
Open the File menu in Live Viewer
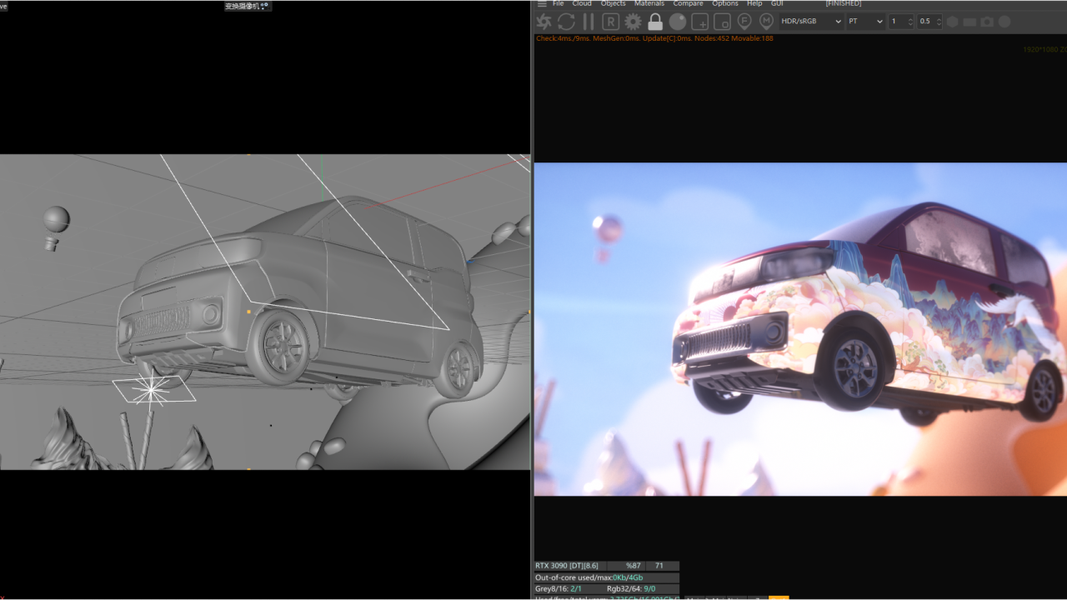(558, 3)
